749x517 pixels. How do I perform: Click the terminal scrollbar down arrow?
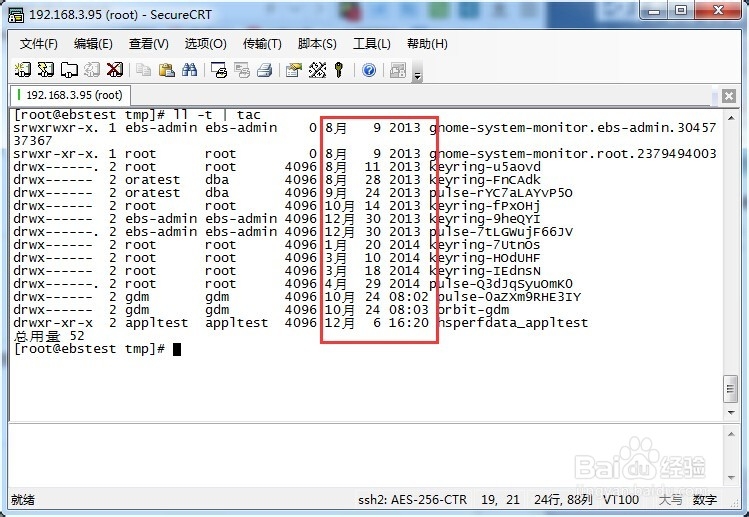point(731,412)
